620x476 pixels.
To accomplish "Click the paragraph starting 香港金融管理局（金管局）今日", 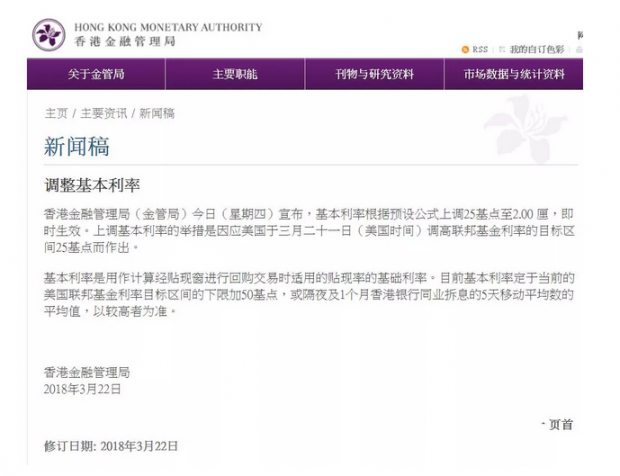I will tap(309, 231).
